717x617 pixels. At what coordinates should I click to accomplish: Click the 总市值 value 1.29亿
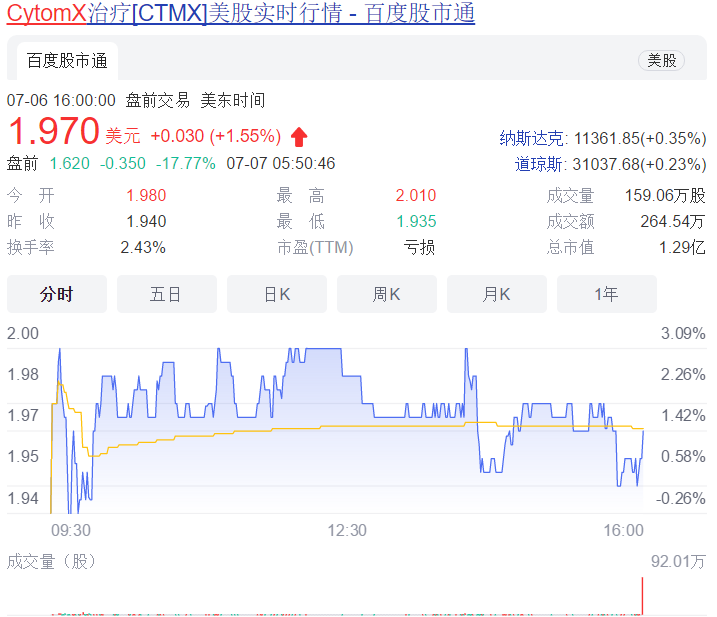(x=682, y=247)
